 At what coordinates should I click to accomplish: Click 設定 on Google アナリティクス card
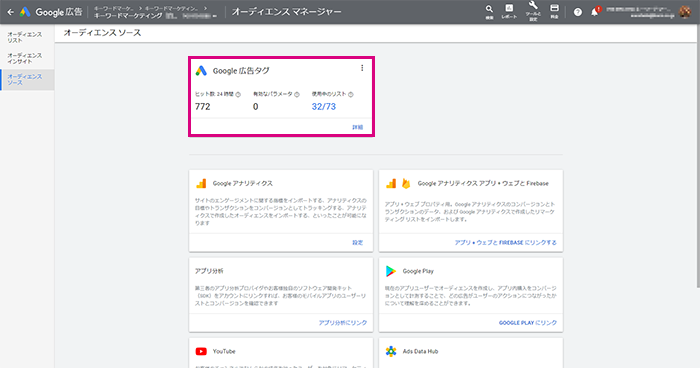tap(358, 243)
